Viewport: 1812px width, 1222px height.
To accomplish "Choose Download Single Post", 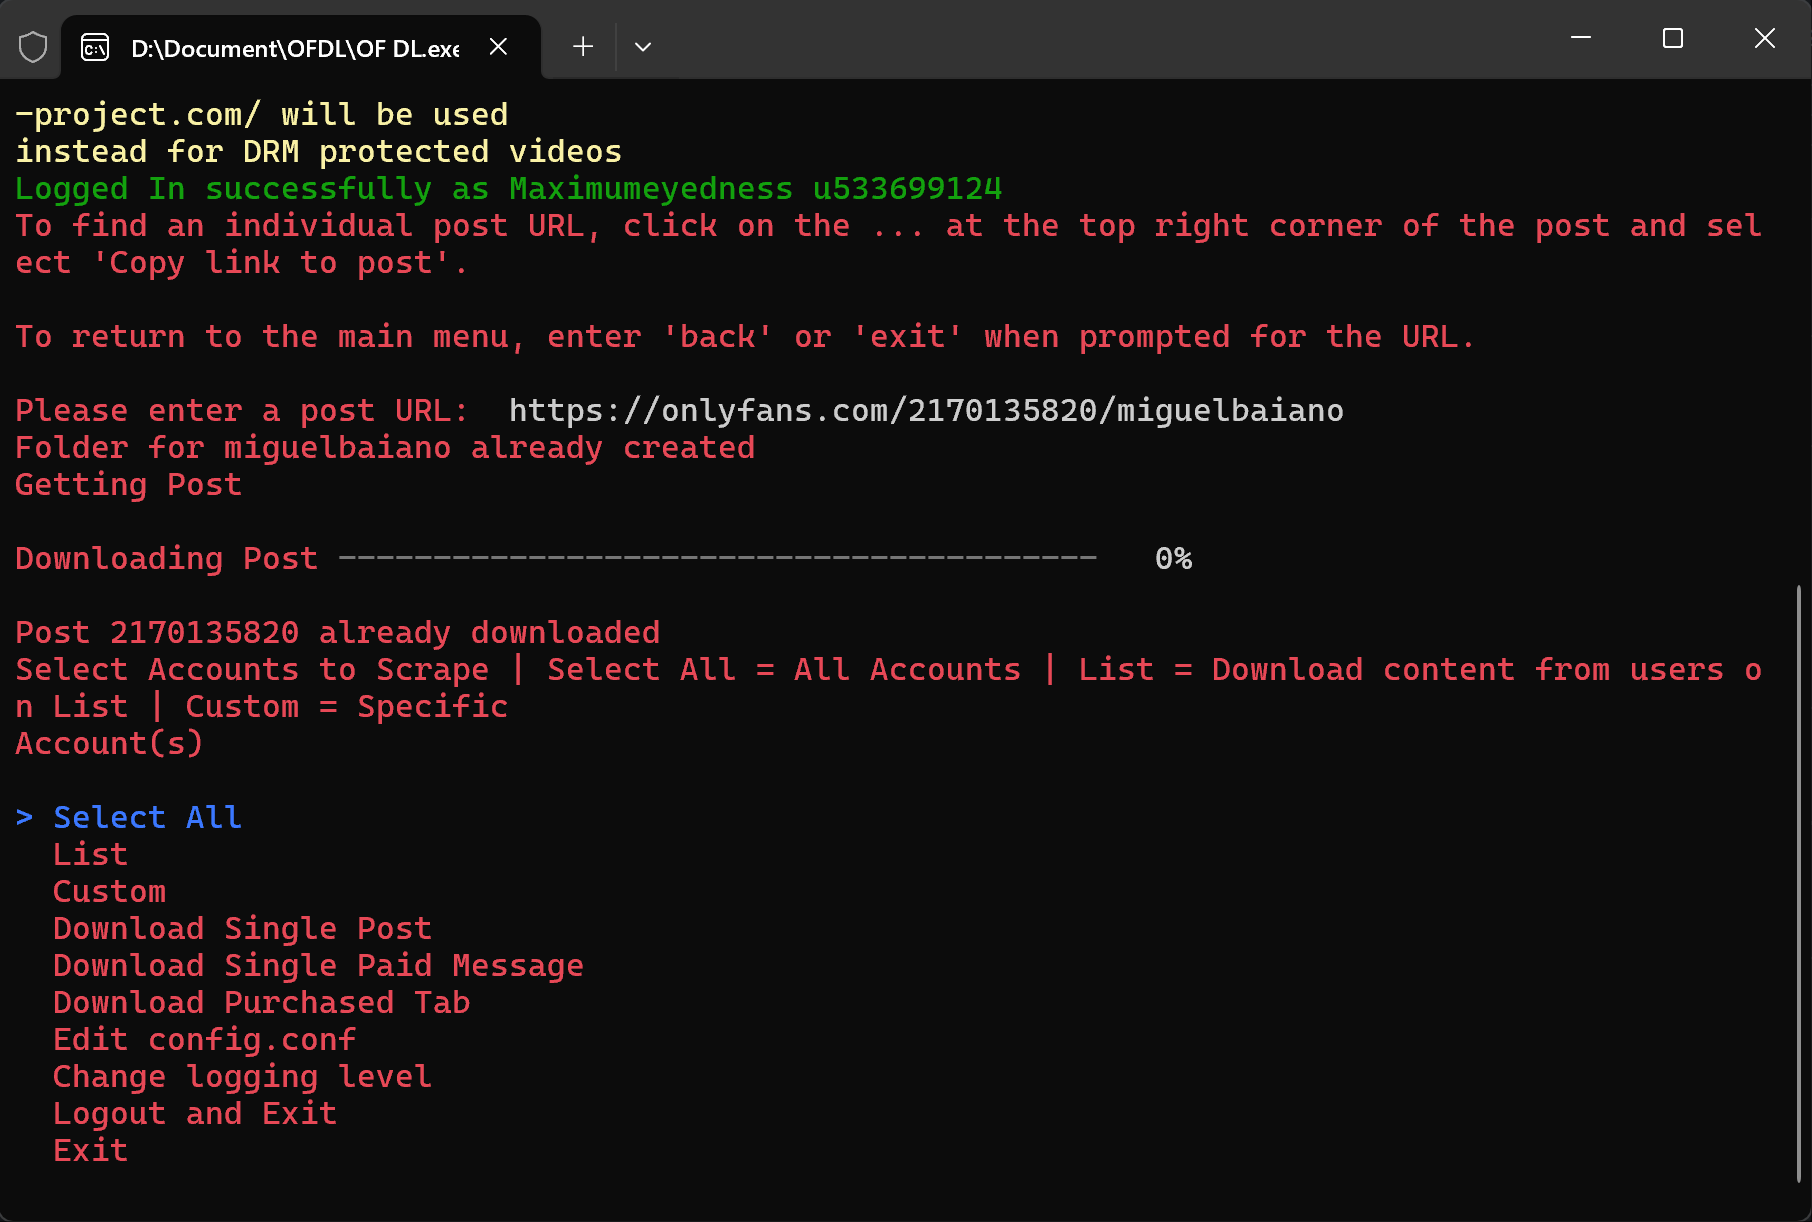I will [x=242, y=928].
